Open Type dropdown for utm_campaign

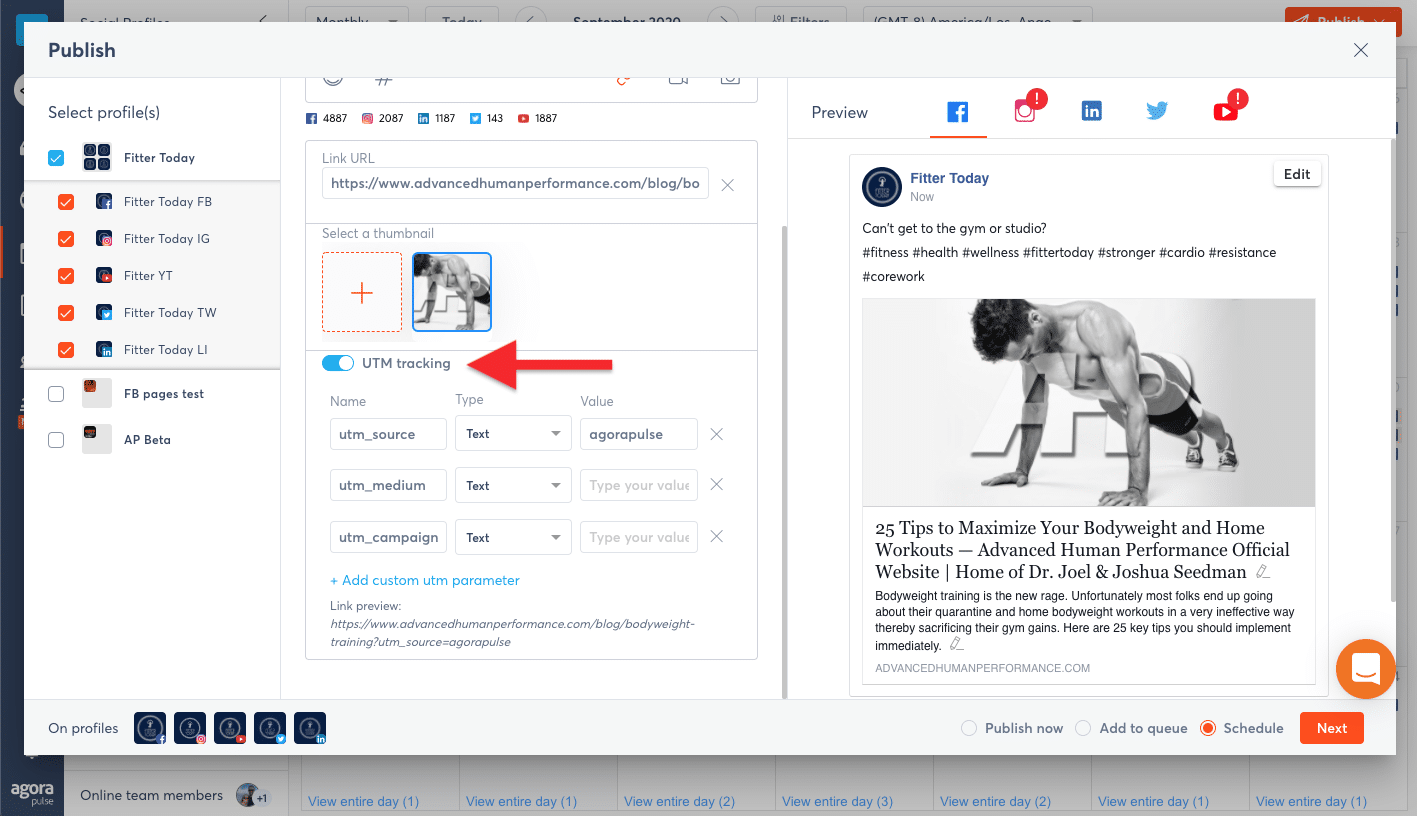(x=513, y=536)
